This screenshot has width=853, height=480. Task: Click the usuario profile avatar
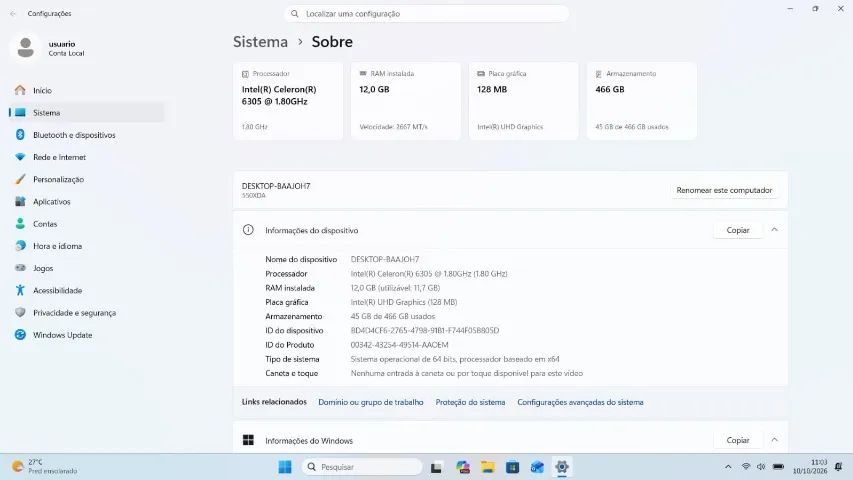(x=25, y=47)
